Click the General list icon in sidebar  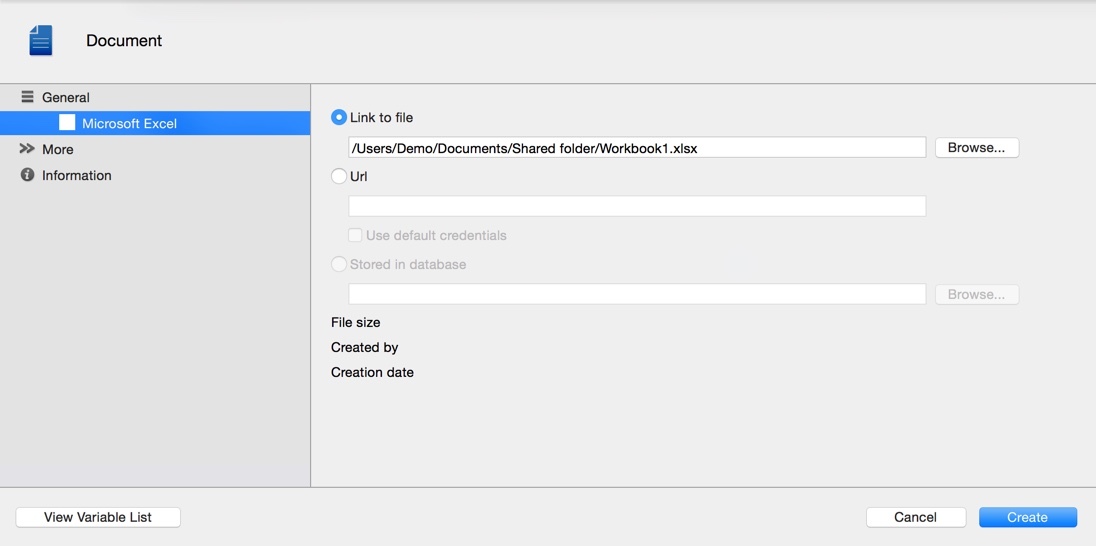27,97
